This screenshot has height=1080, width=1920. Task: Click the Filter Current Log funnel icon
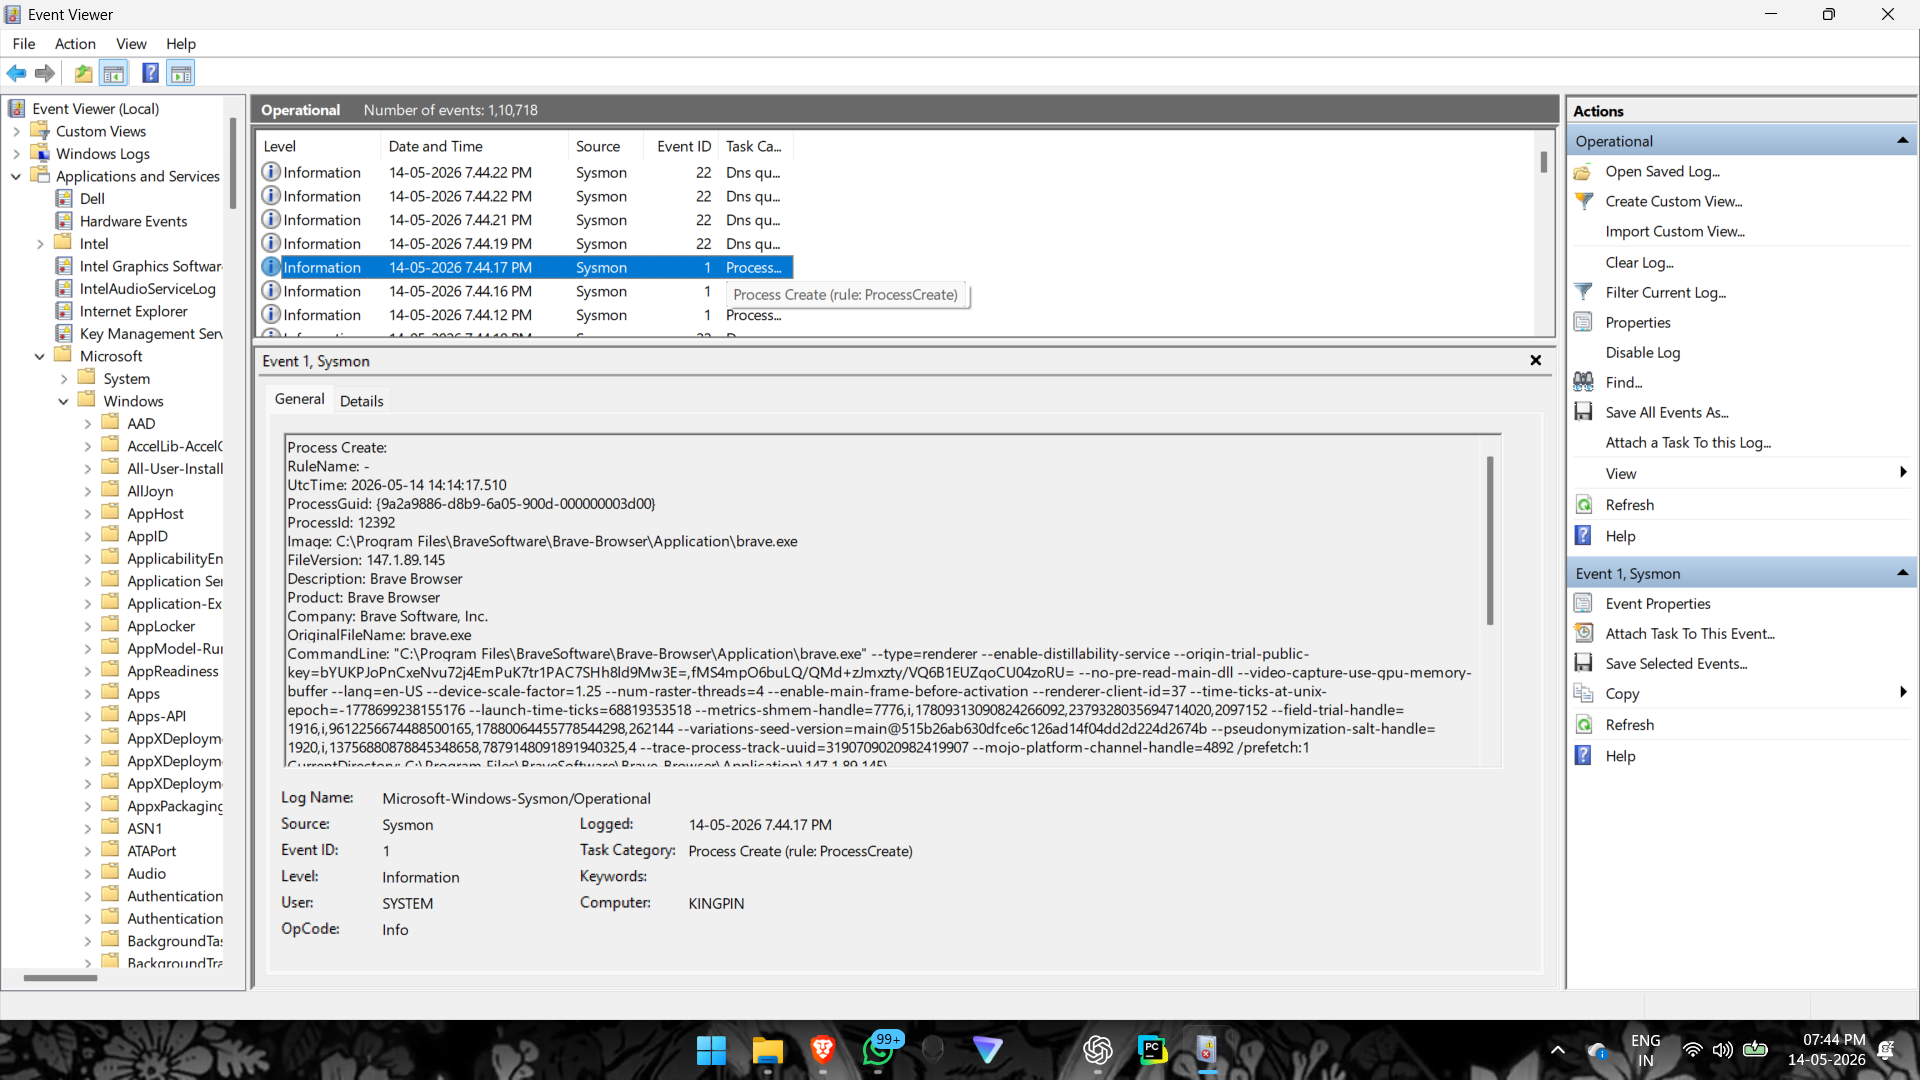pos(1583,292)
